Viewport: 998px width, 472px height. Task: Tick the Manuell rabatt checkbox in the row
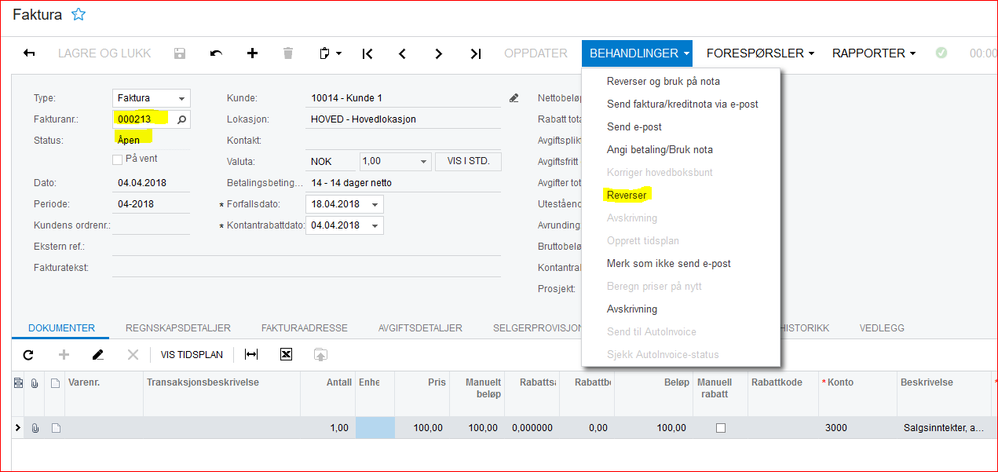coord(720,428)
